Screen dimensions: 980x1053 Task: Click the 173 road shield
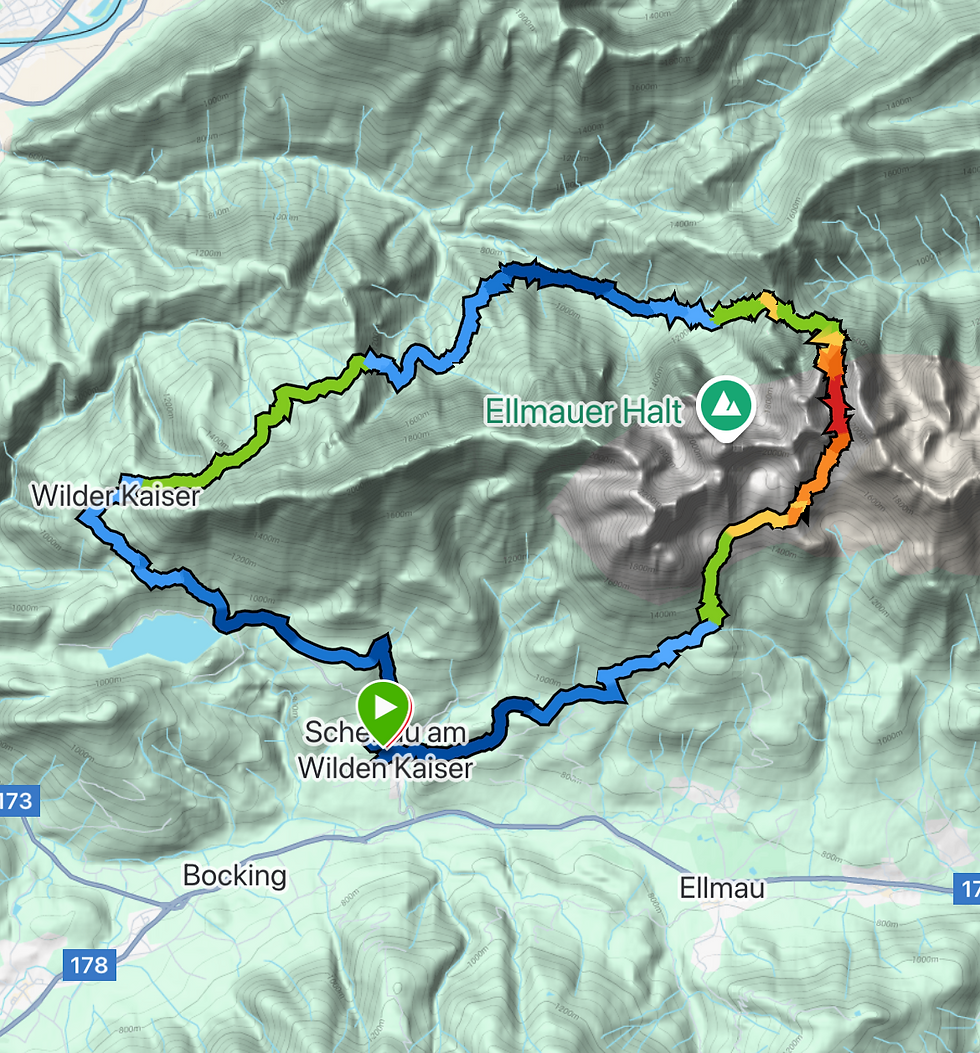(x=17, y=800)
